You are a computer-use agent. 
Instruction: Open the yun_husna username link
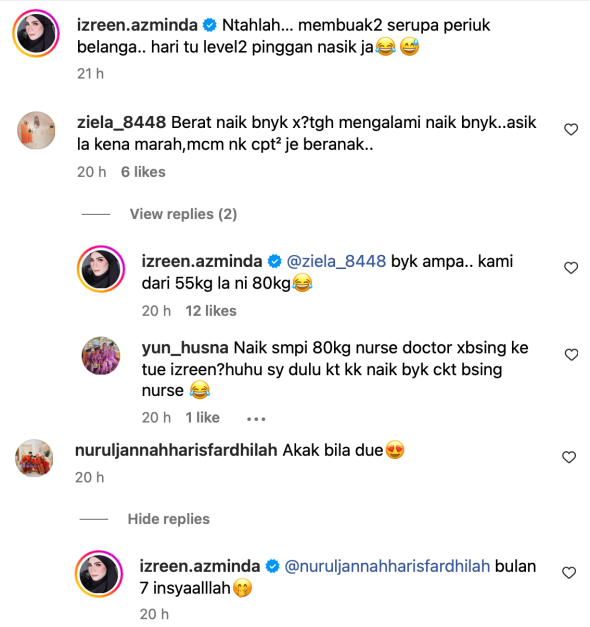pyautogui.click(x=185, y=347)
